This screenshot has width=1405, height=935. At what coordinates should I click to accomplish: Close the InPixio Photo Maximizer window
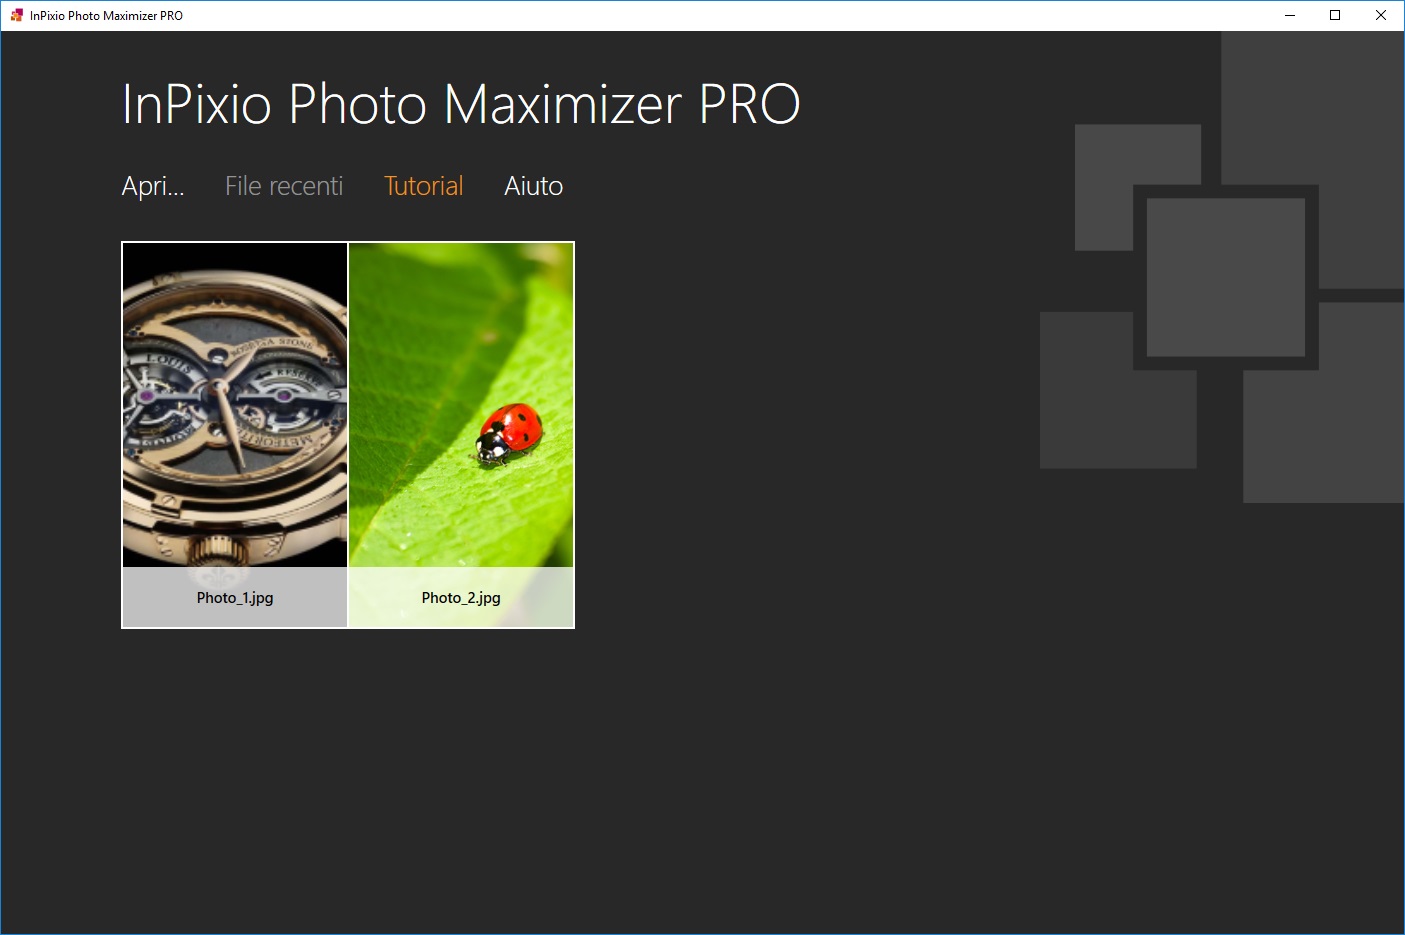tap(1381, 15)
